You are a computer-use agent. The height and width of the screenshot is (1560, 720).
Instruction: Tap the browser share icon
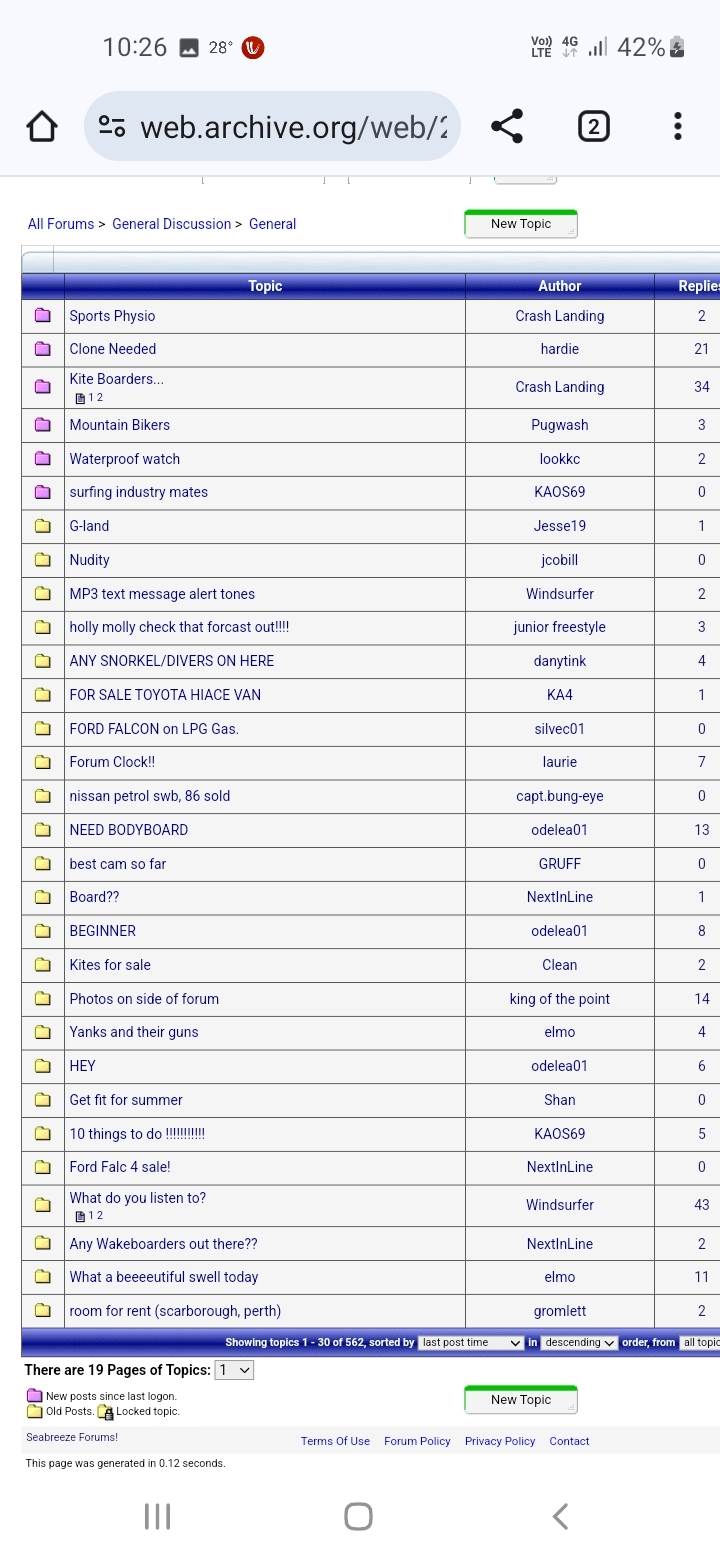click(x=507, y=126)
